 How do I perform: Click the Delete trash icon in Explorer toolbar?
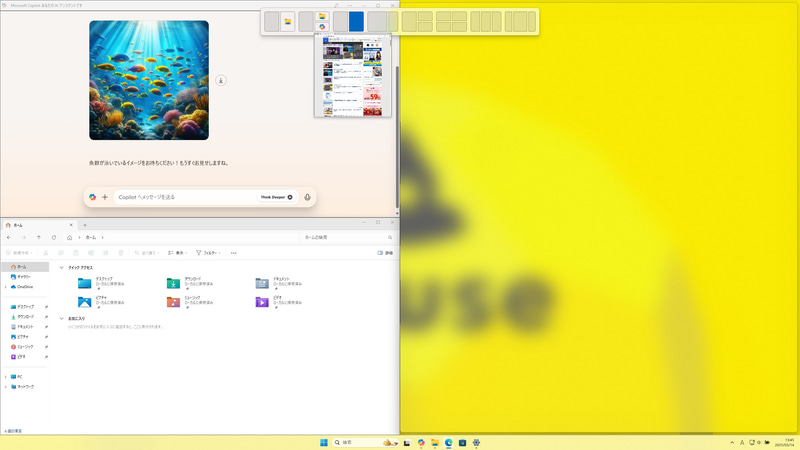pyautogui.click(x=121, y=253)
